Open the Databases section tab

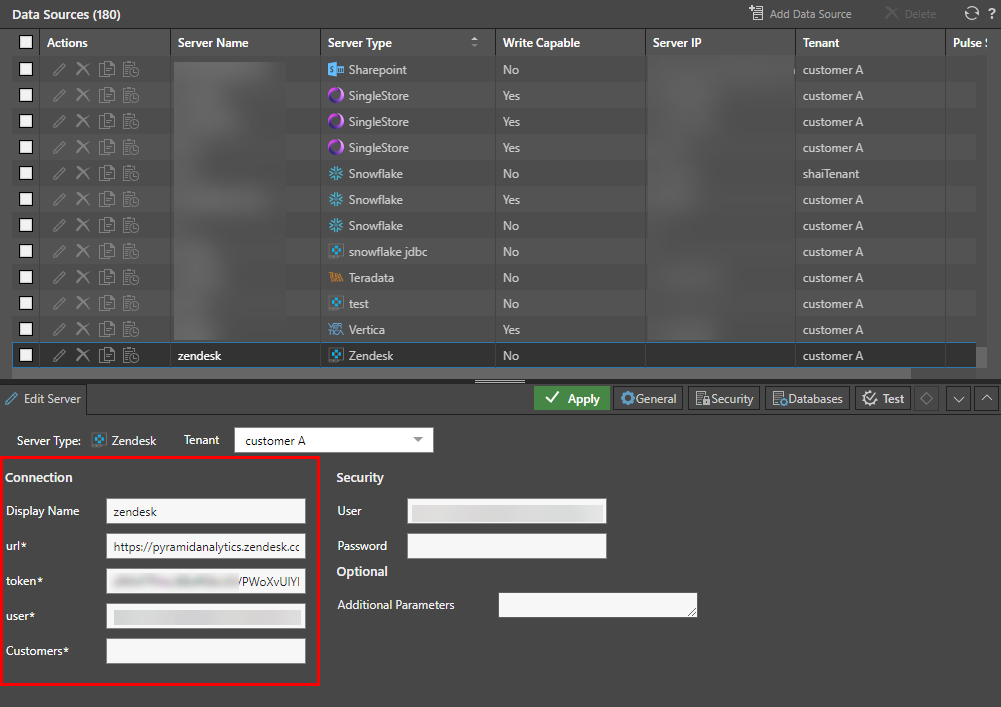(x=807, y=399)
